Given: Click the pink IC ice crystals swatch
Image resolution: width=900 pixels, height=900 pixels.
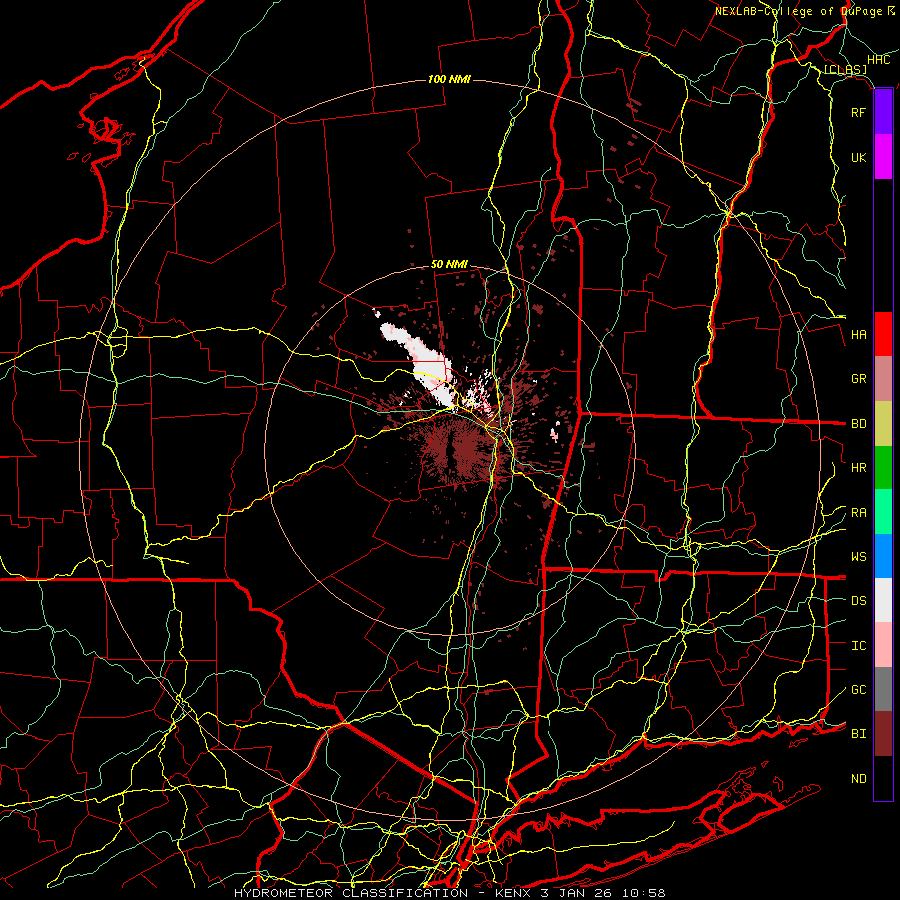Looking at the screenshot, I should (x=883, y=645).
